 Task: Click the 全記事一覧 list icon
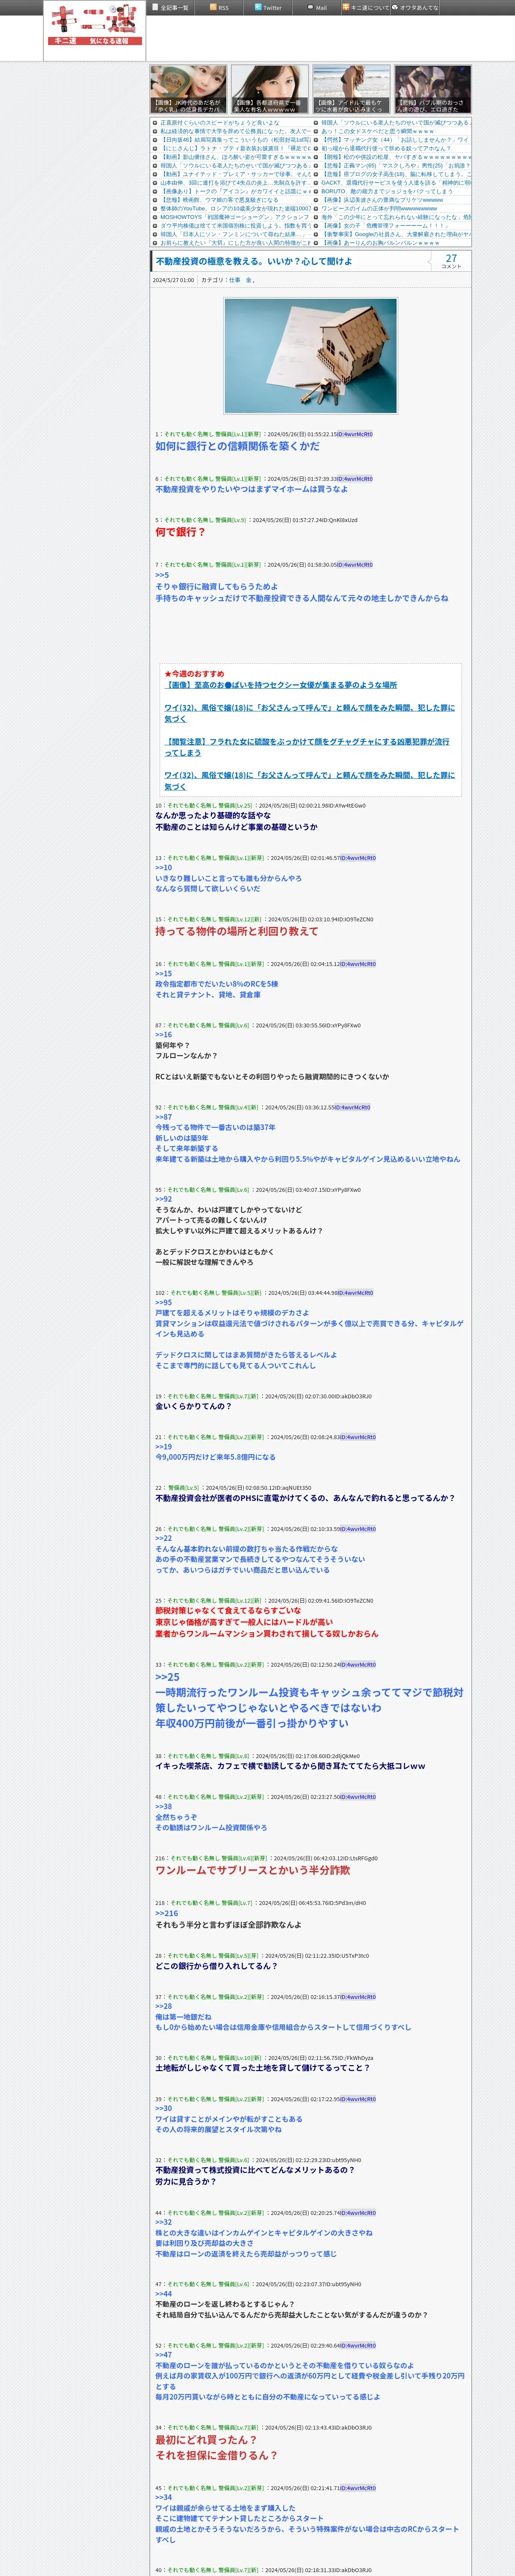coord(155,7)
